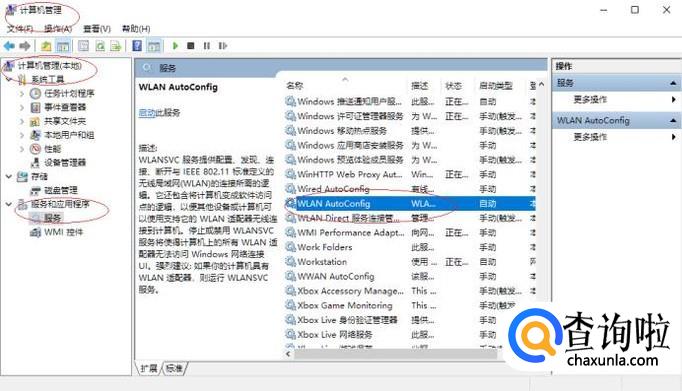Viewport: 682px width, 391px height.
Task: Click the Up One Level folder icon
Action: pyautogui.click(x=46, y=46)
